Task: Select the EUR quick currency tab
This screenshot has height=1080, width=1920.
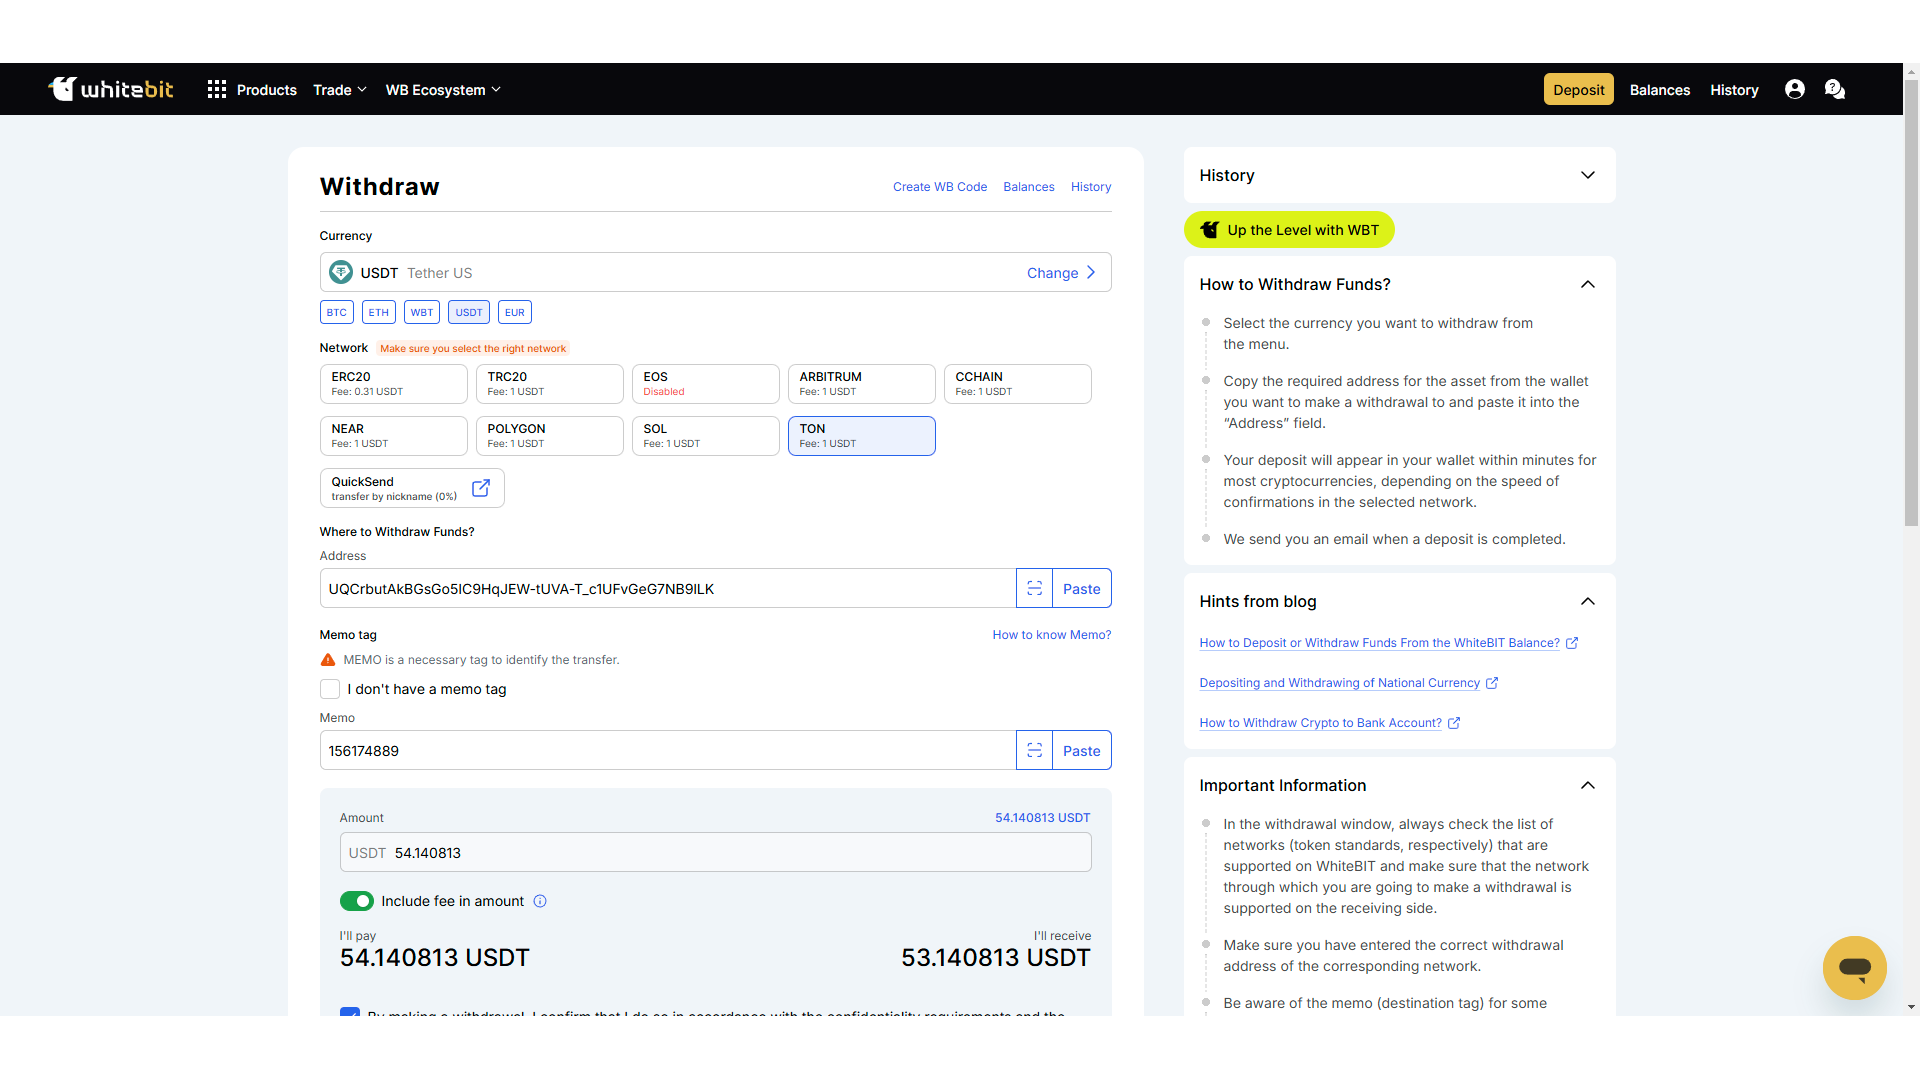Action: click(x=515, y=312)
